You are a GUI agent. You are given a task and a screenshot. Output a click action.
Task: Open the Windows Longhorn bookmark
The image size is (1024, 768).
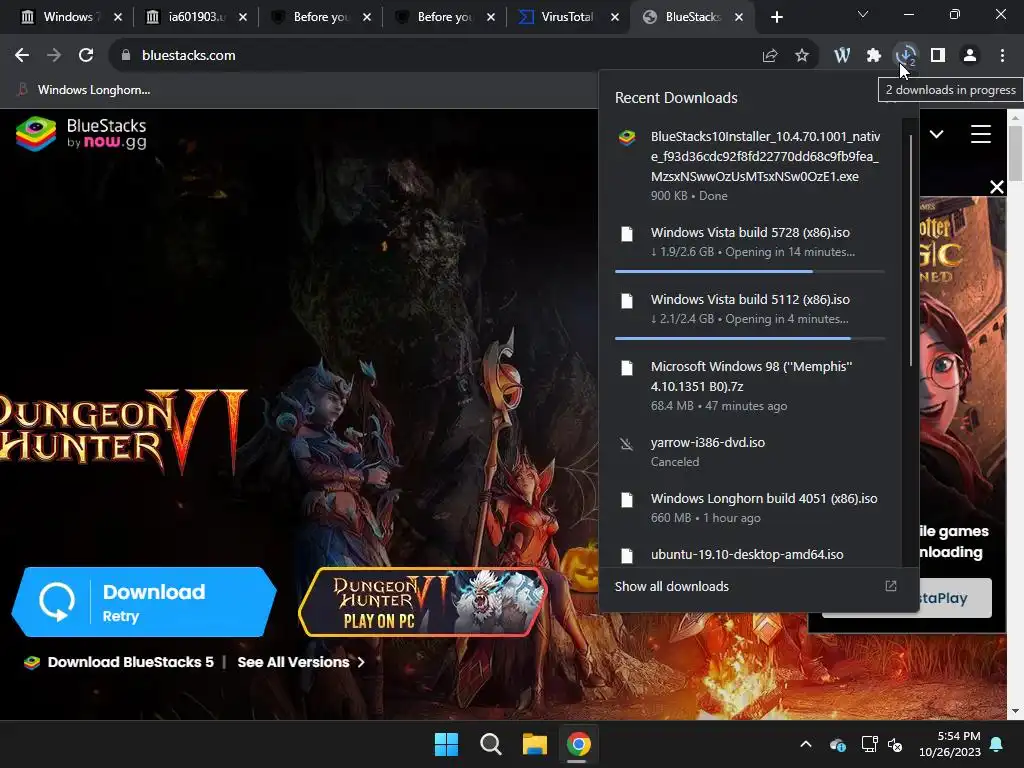85,90
